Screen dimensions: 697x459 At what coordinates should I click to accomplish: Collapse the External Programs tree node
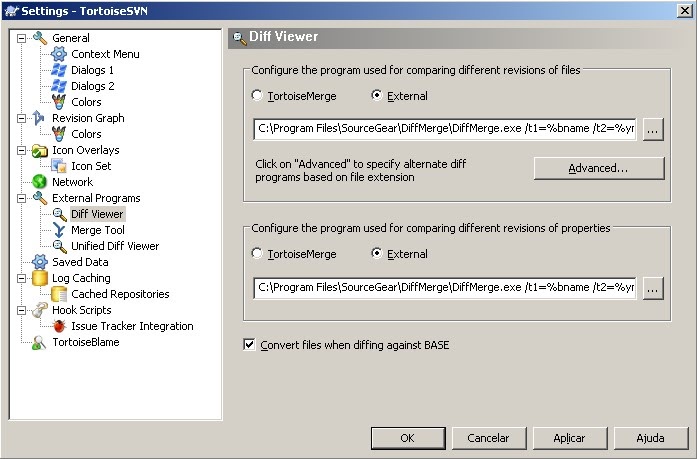[21, 198]
